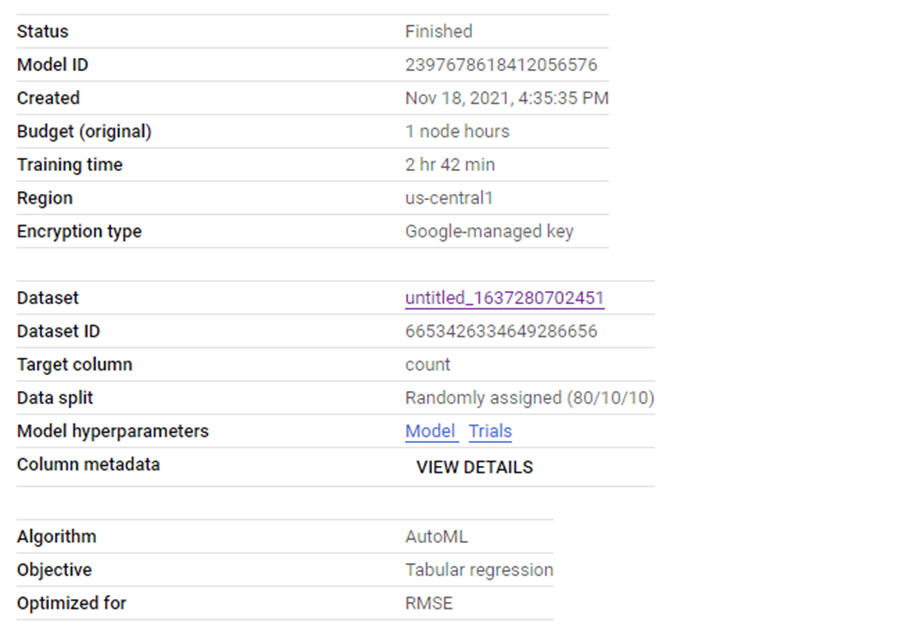Open the Model hyperparameters link
The image size is (924, 630).
(x=431, y=431)
